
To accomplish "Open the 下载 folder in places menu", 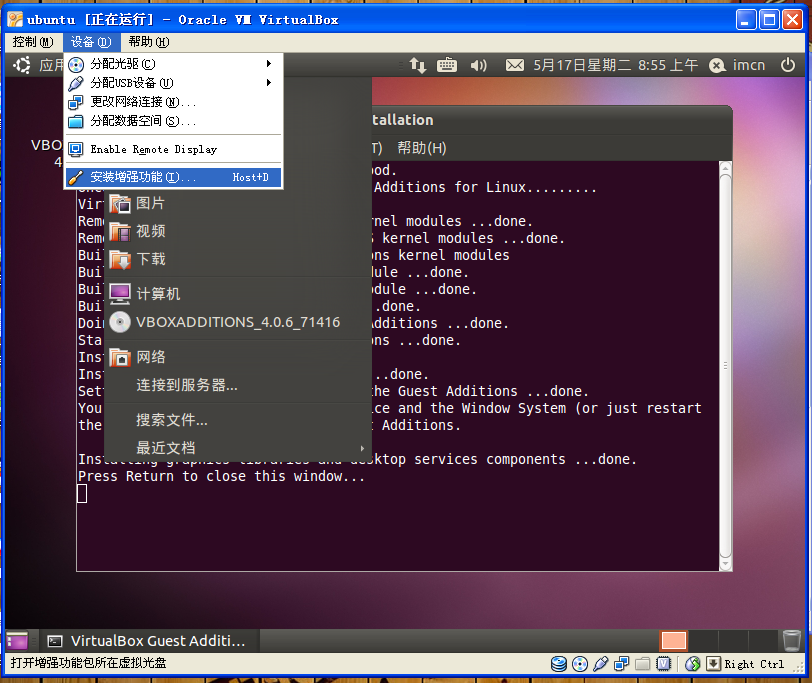I will point(237,259).
